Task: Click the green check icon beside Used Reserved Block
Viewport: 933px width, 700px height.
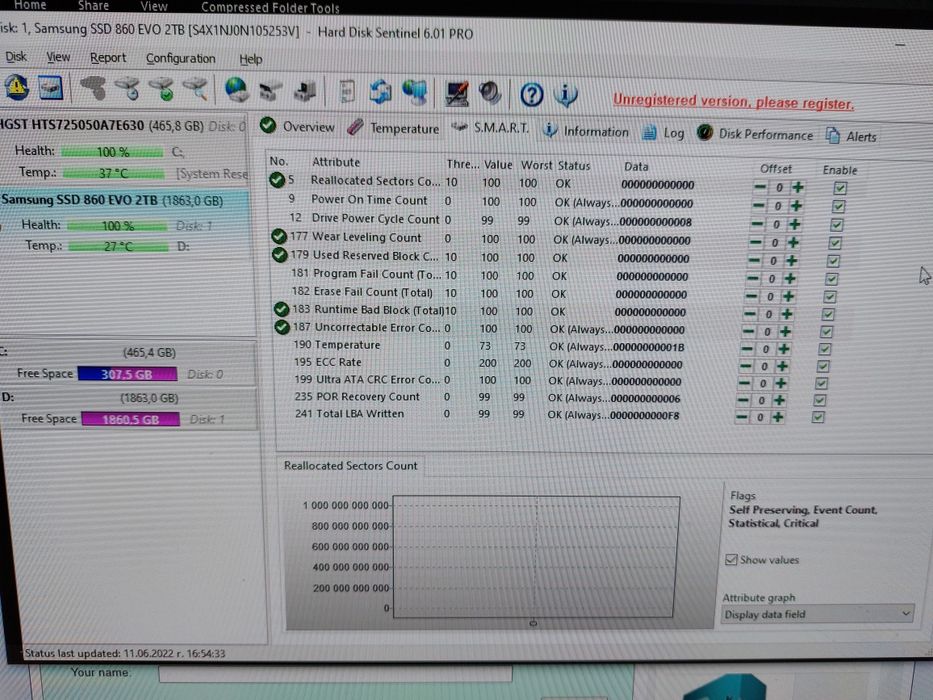Action: tap(279, 255)
